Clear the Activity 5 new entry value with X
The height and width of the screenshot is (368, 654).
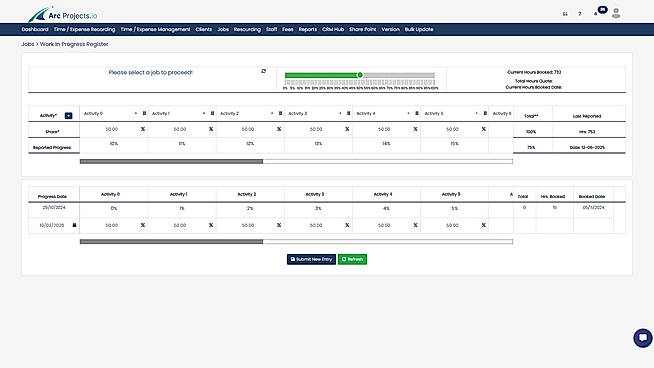(483, 225)
